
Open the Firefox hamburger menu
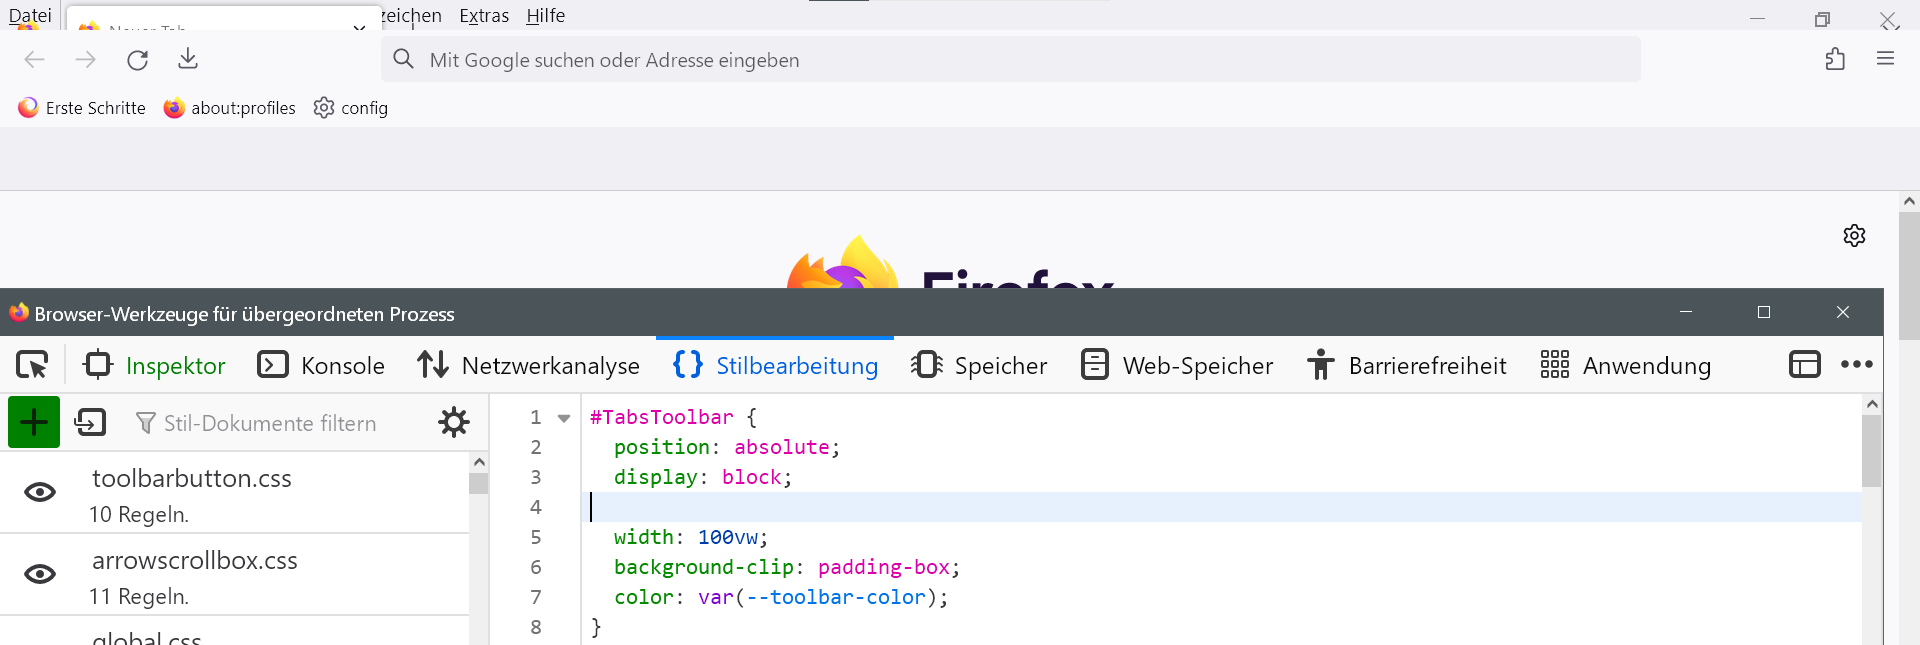[x=1886, y=59]
